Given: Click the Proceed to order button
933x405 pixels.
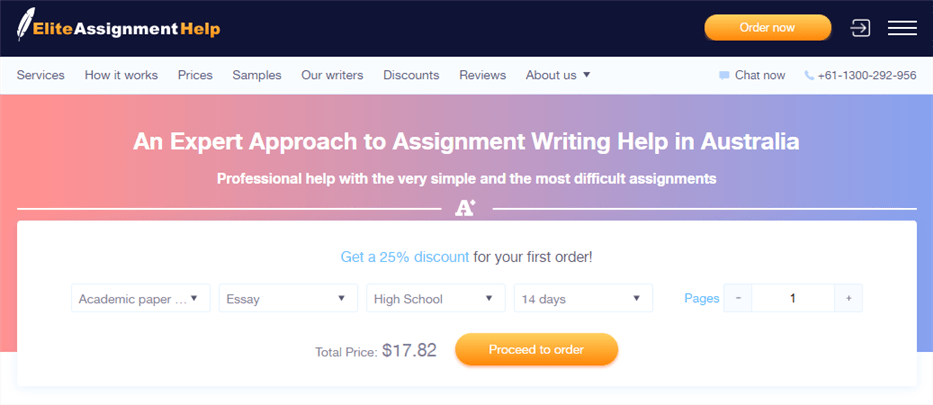Looking at the screenshot, I should tap(537, 350).
